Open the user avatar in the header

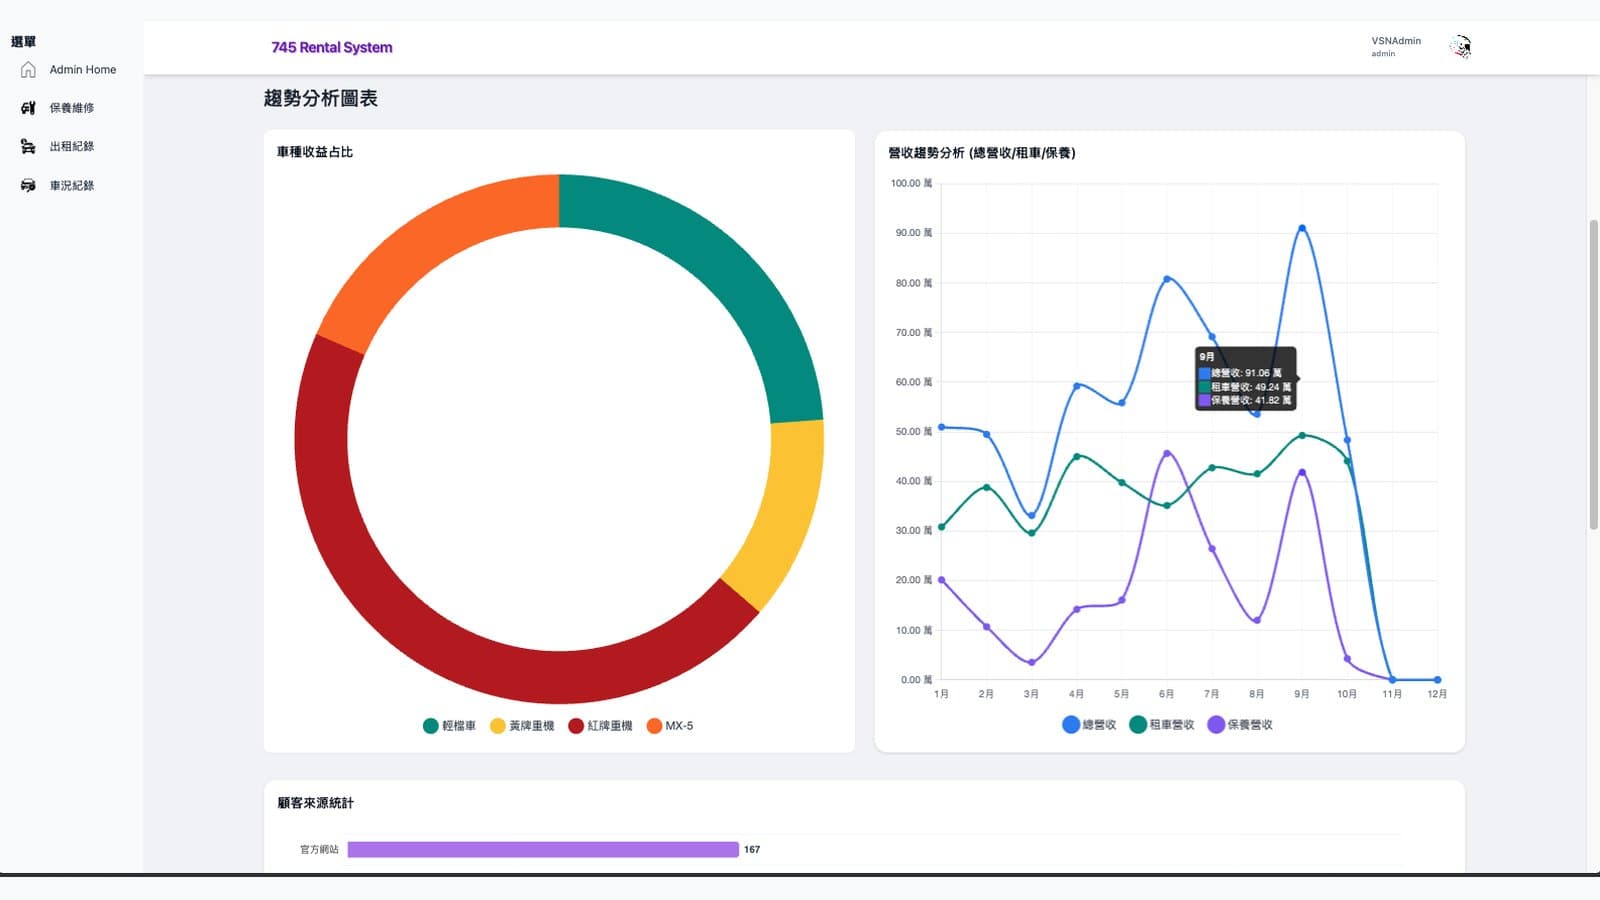1461,47
